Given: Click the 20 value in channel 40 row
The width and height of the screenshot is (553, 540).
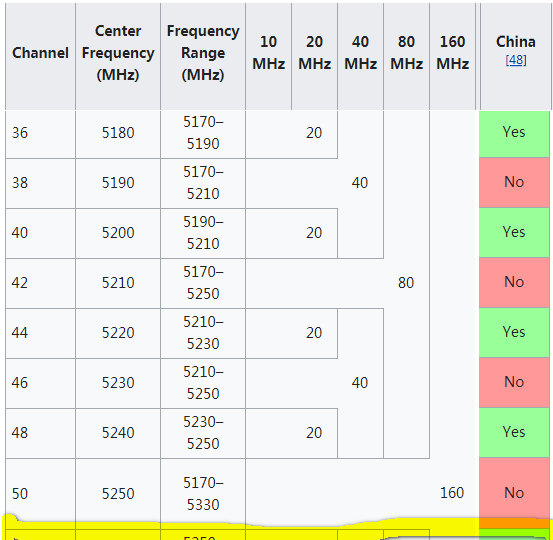Looking at the screenshot, I should click(314, 233).
